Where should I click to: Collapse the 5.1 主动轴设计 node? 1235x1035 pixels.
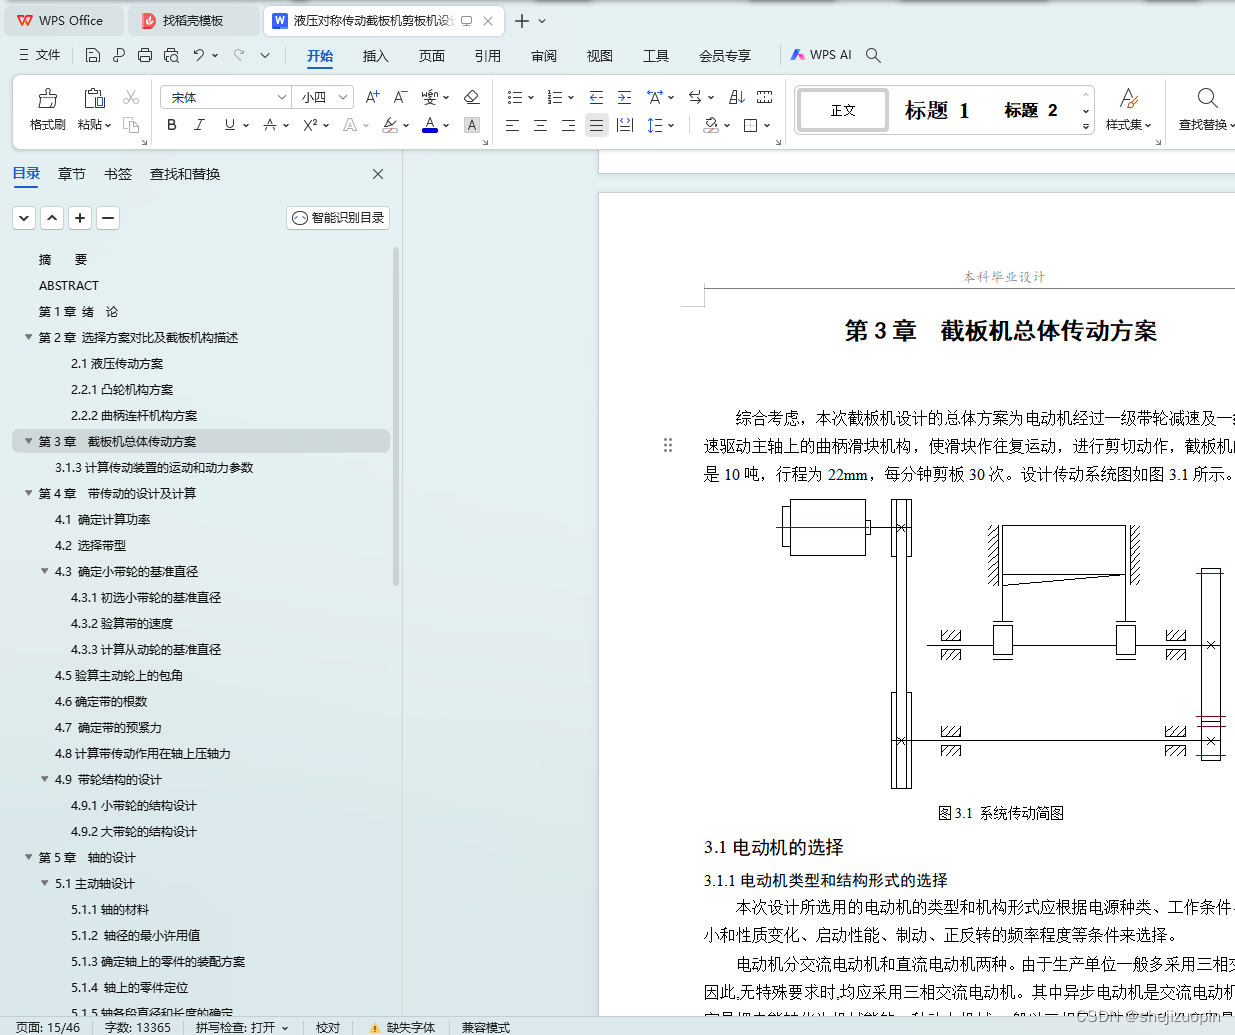click(x=45, y=884)
